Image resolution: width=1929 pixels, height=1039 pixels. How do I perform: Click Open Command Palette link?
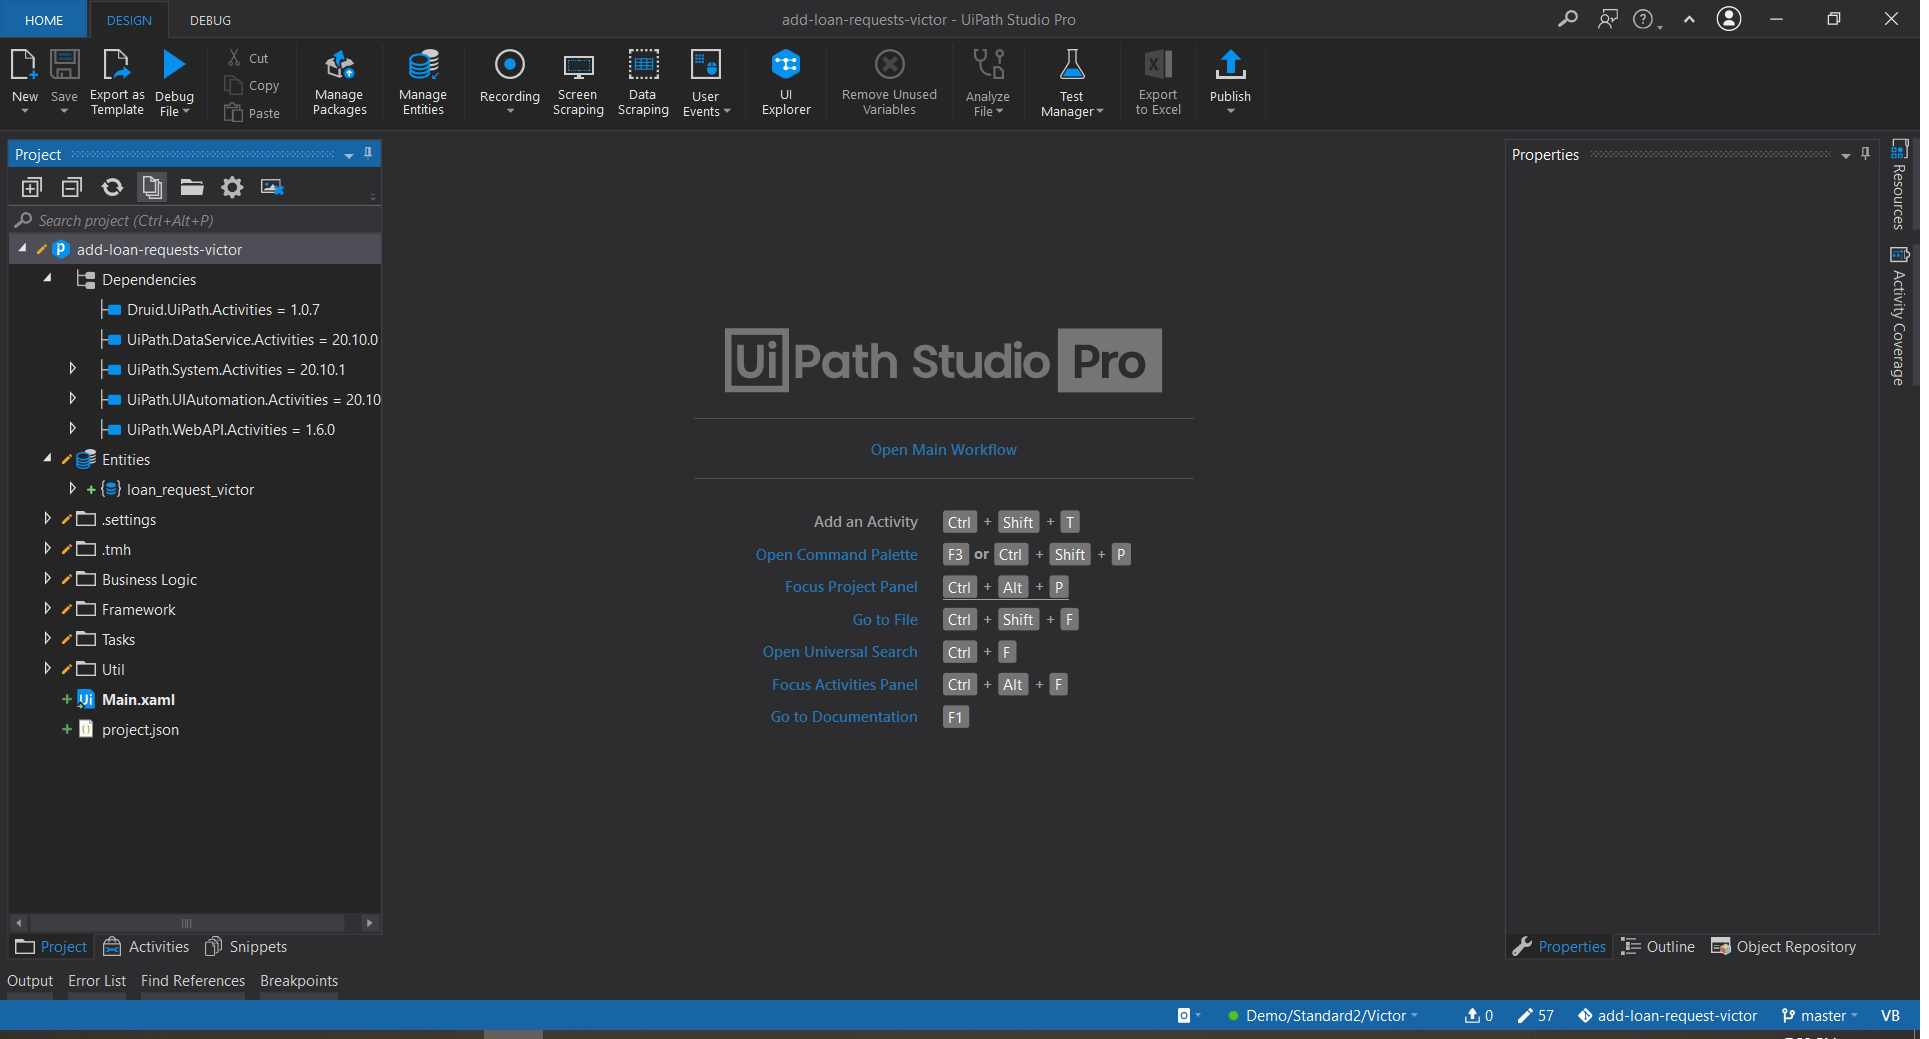click(x=836, y=555)
